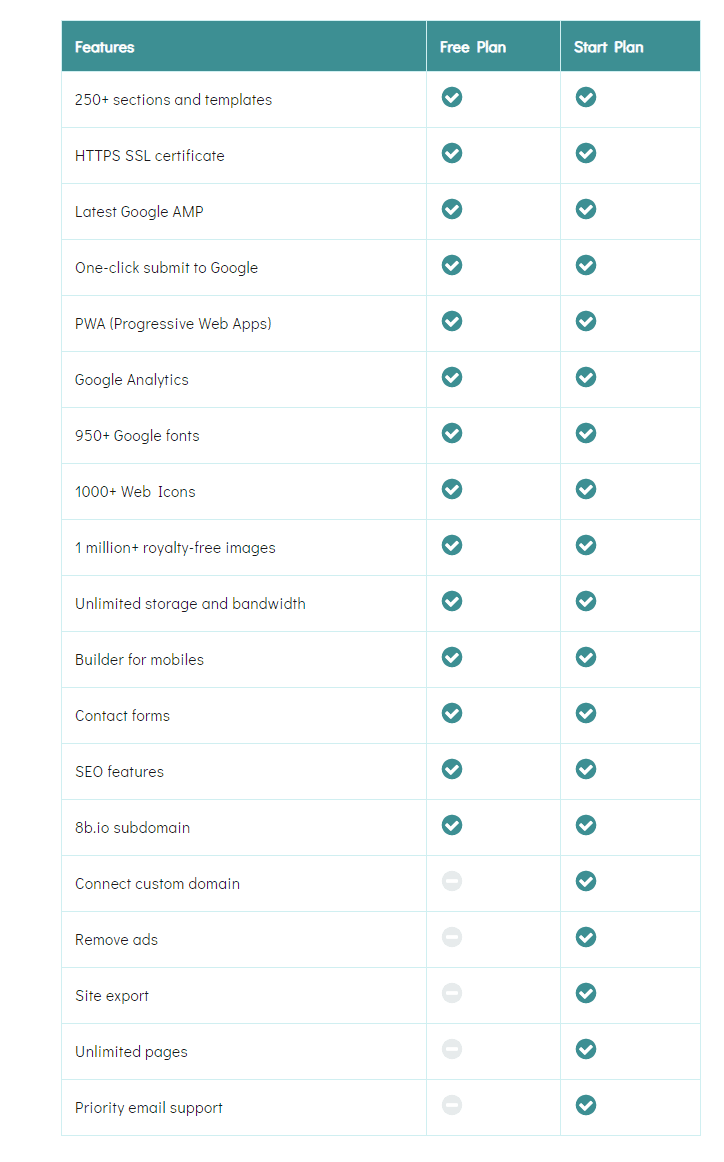Click the Free Plan unavailable icon for Site export
The image size is (724, 1162).
click(x=452, y=993)
